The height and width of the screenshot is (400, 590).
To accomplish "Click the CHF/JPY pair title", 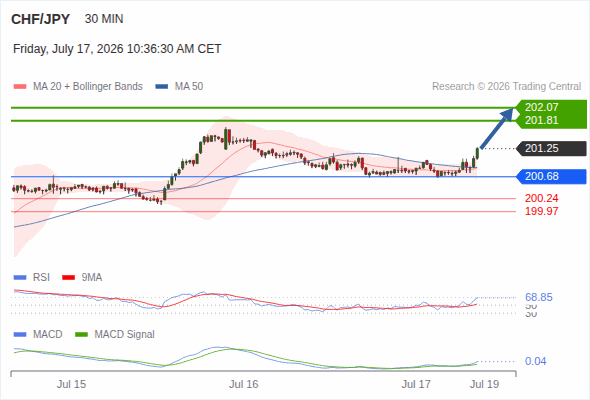I will pyautogui.click(x=41, y=19).
